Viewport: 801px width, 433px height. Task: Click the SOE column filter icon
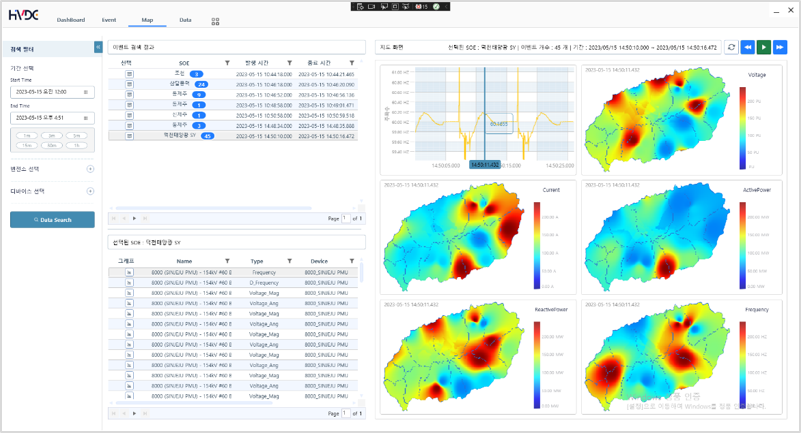coord(227,63)
